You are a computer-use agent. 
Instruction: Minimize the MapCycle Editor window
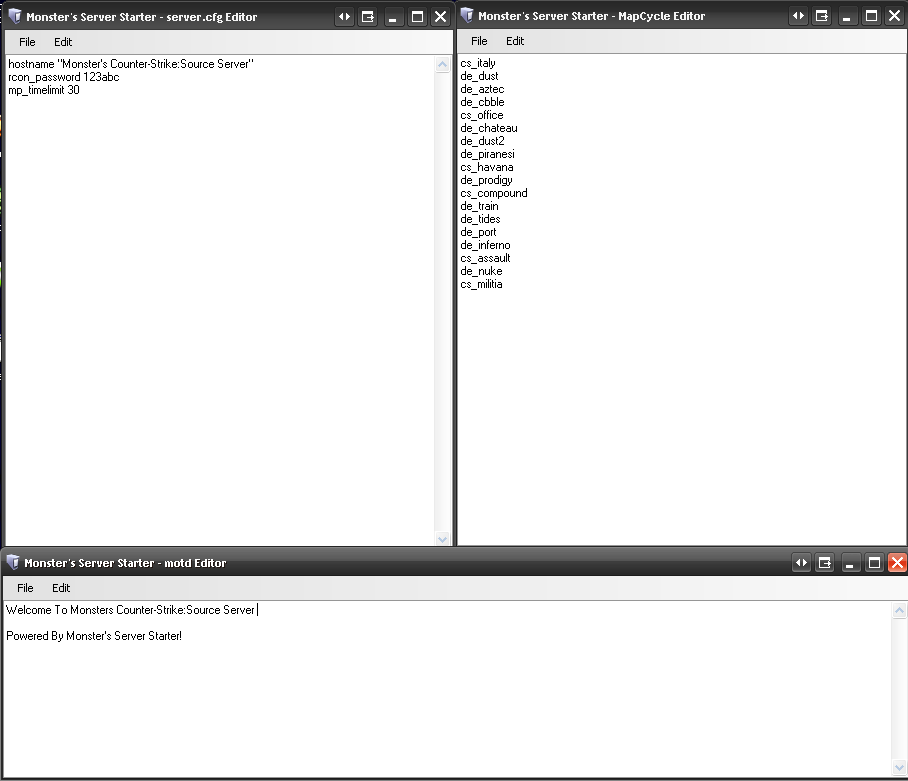click(847, 16)
